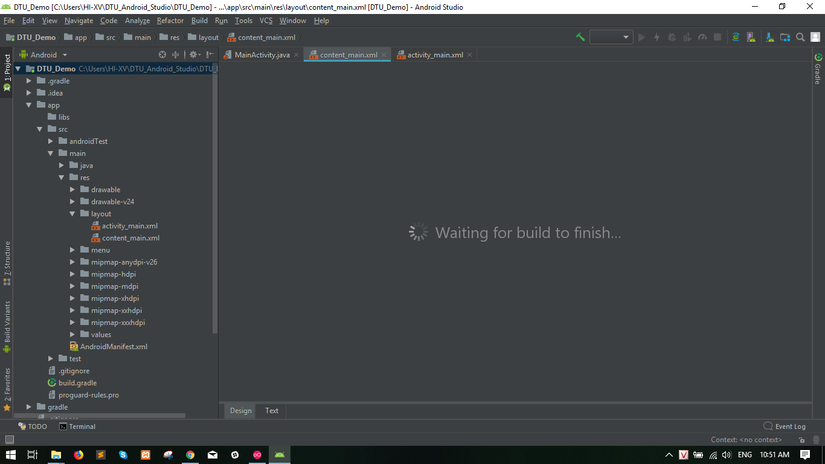Click the Run with Coverage icon
The width and height of the screenshot is (825, 464).
(x=687, y=37)
